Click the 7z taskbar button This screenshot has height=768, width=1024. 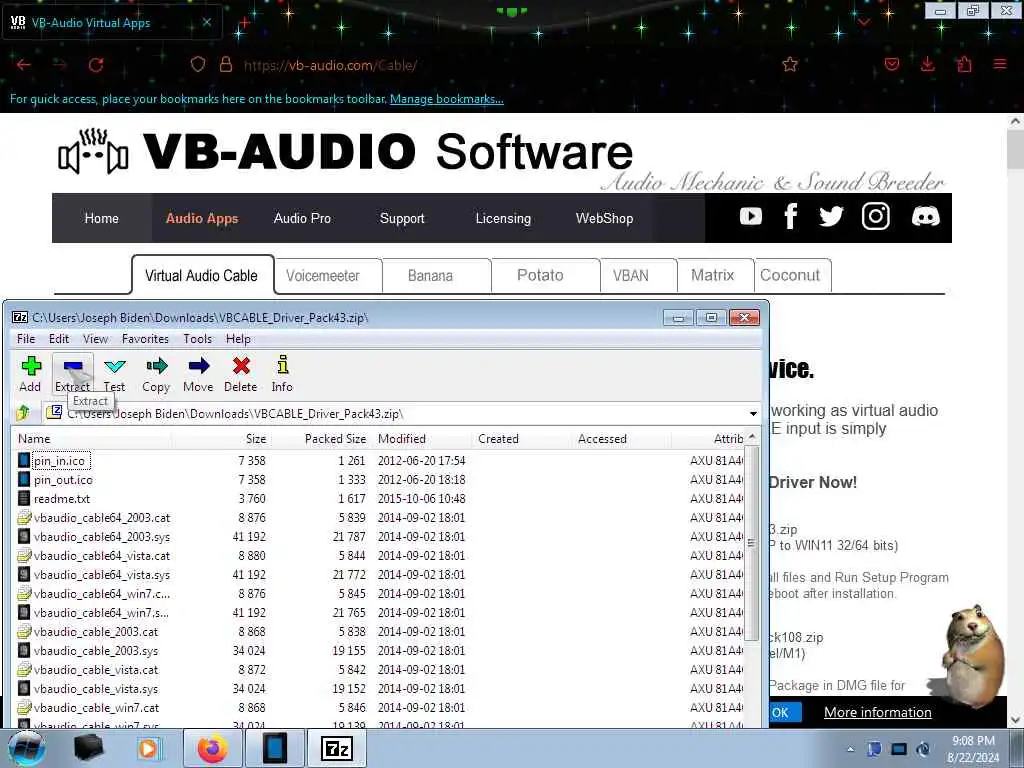[x=337, y=748]
